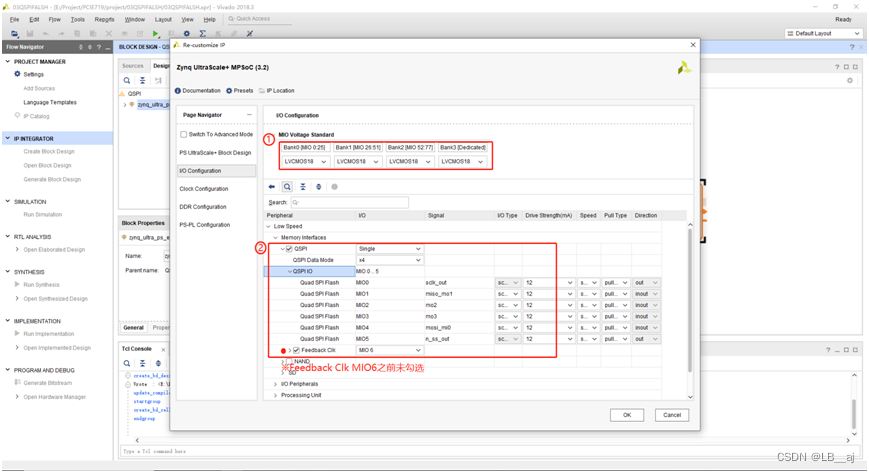Open Bank3 Dedicated voltage dropdown
Viewport: 869px width, 473px height.
pos(462,161)
